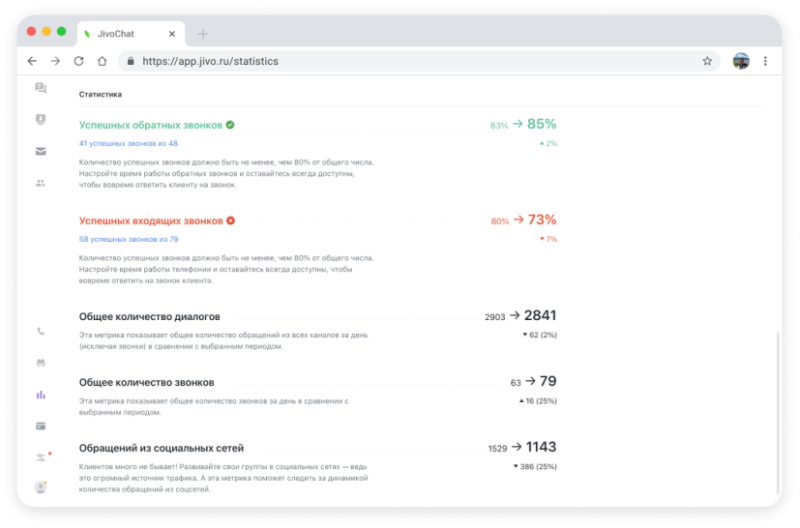Click the page vertical scrollbar
Image resolution: width=800 pixels, height=528 pixels.
point(778,412)
